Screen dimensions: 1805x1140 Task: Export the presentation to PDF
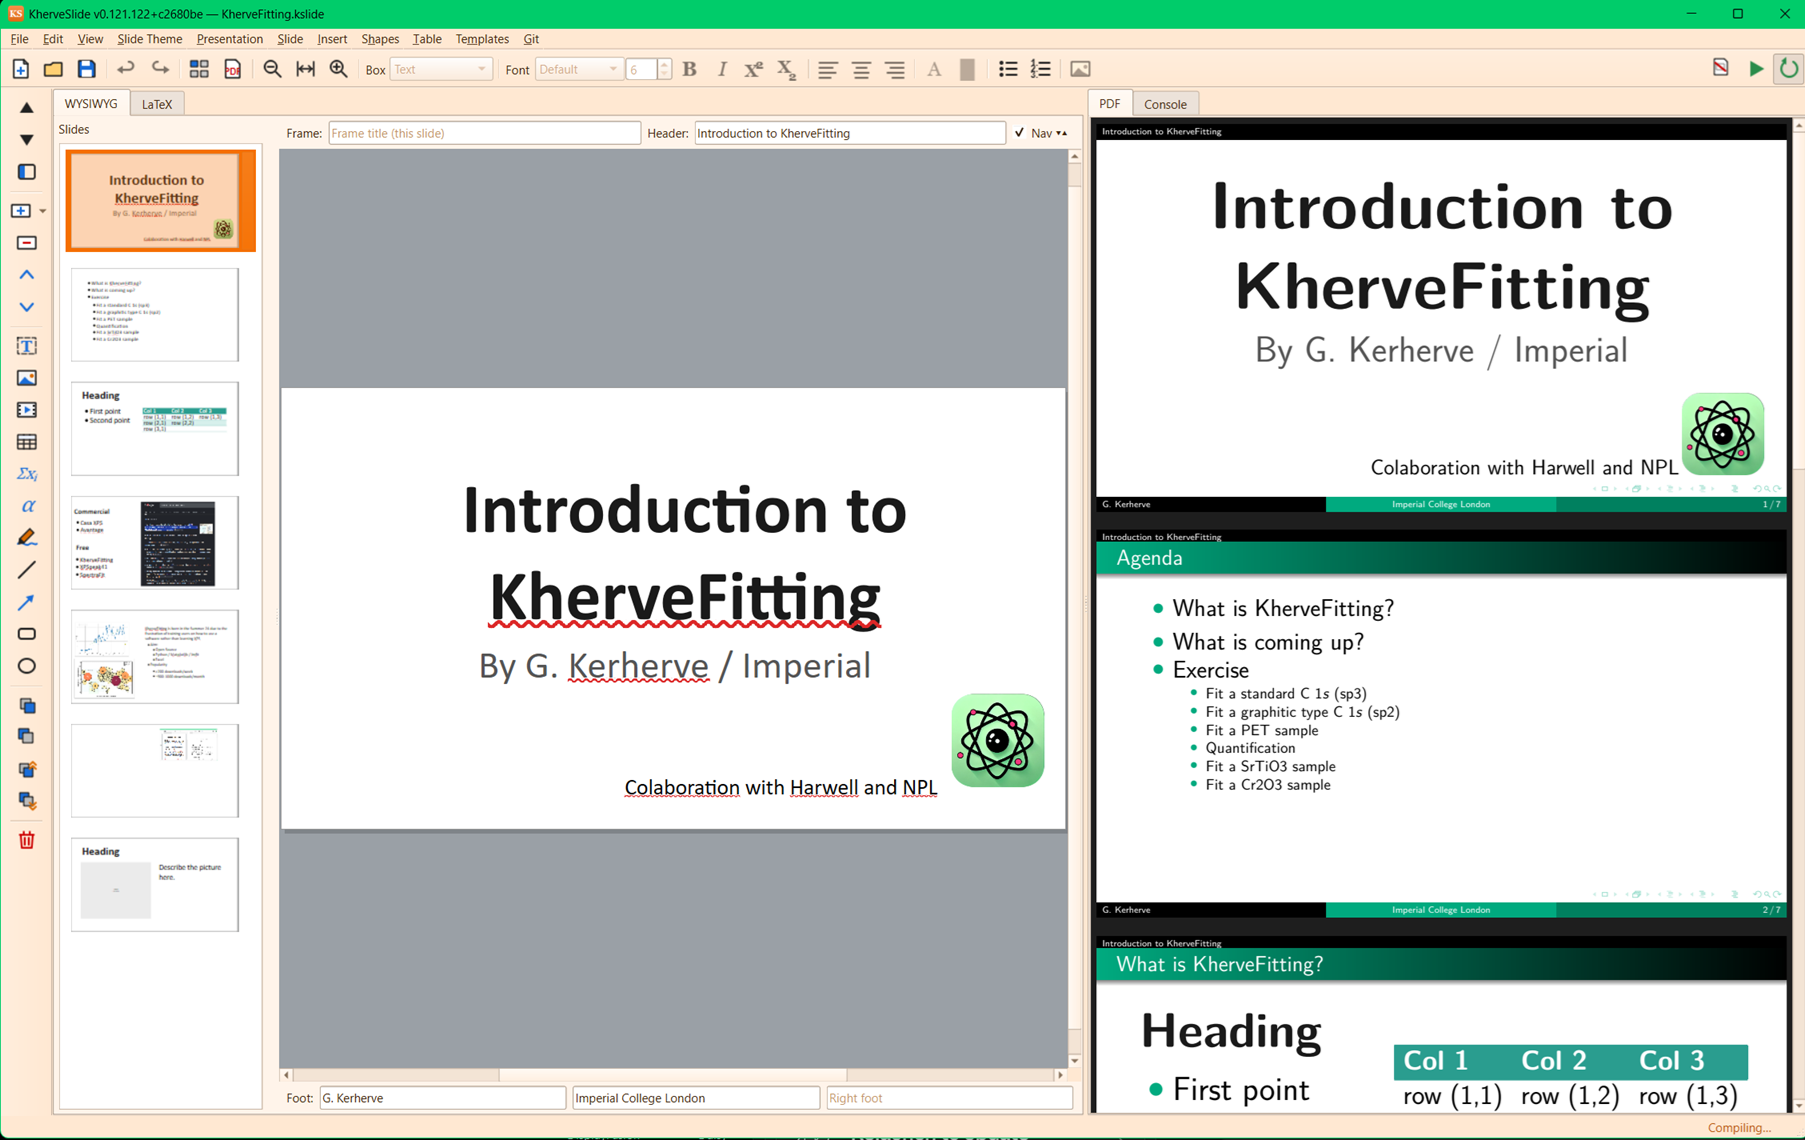tap(233, 69)
